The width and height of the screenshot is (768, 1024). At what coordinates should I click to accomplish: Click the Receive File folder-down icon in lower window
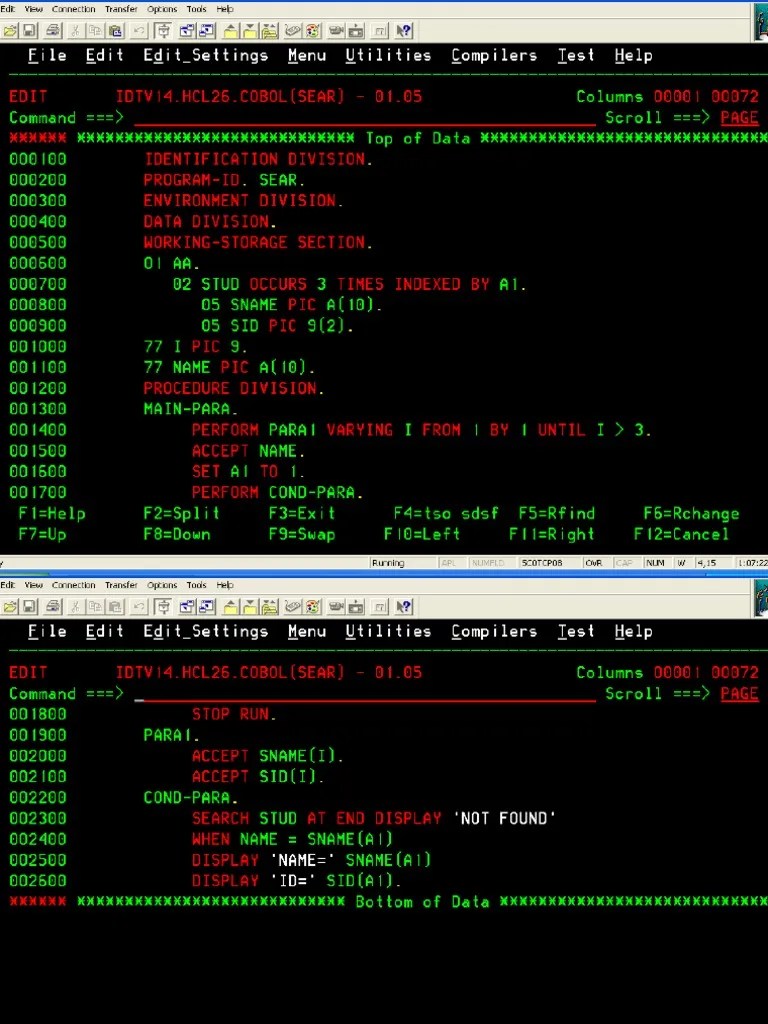[251, 607]
